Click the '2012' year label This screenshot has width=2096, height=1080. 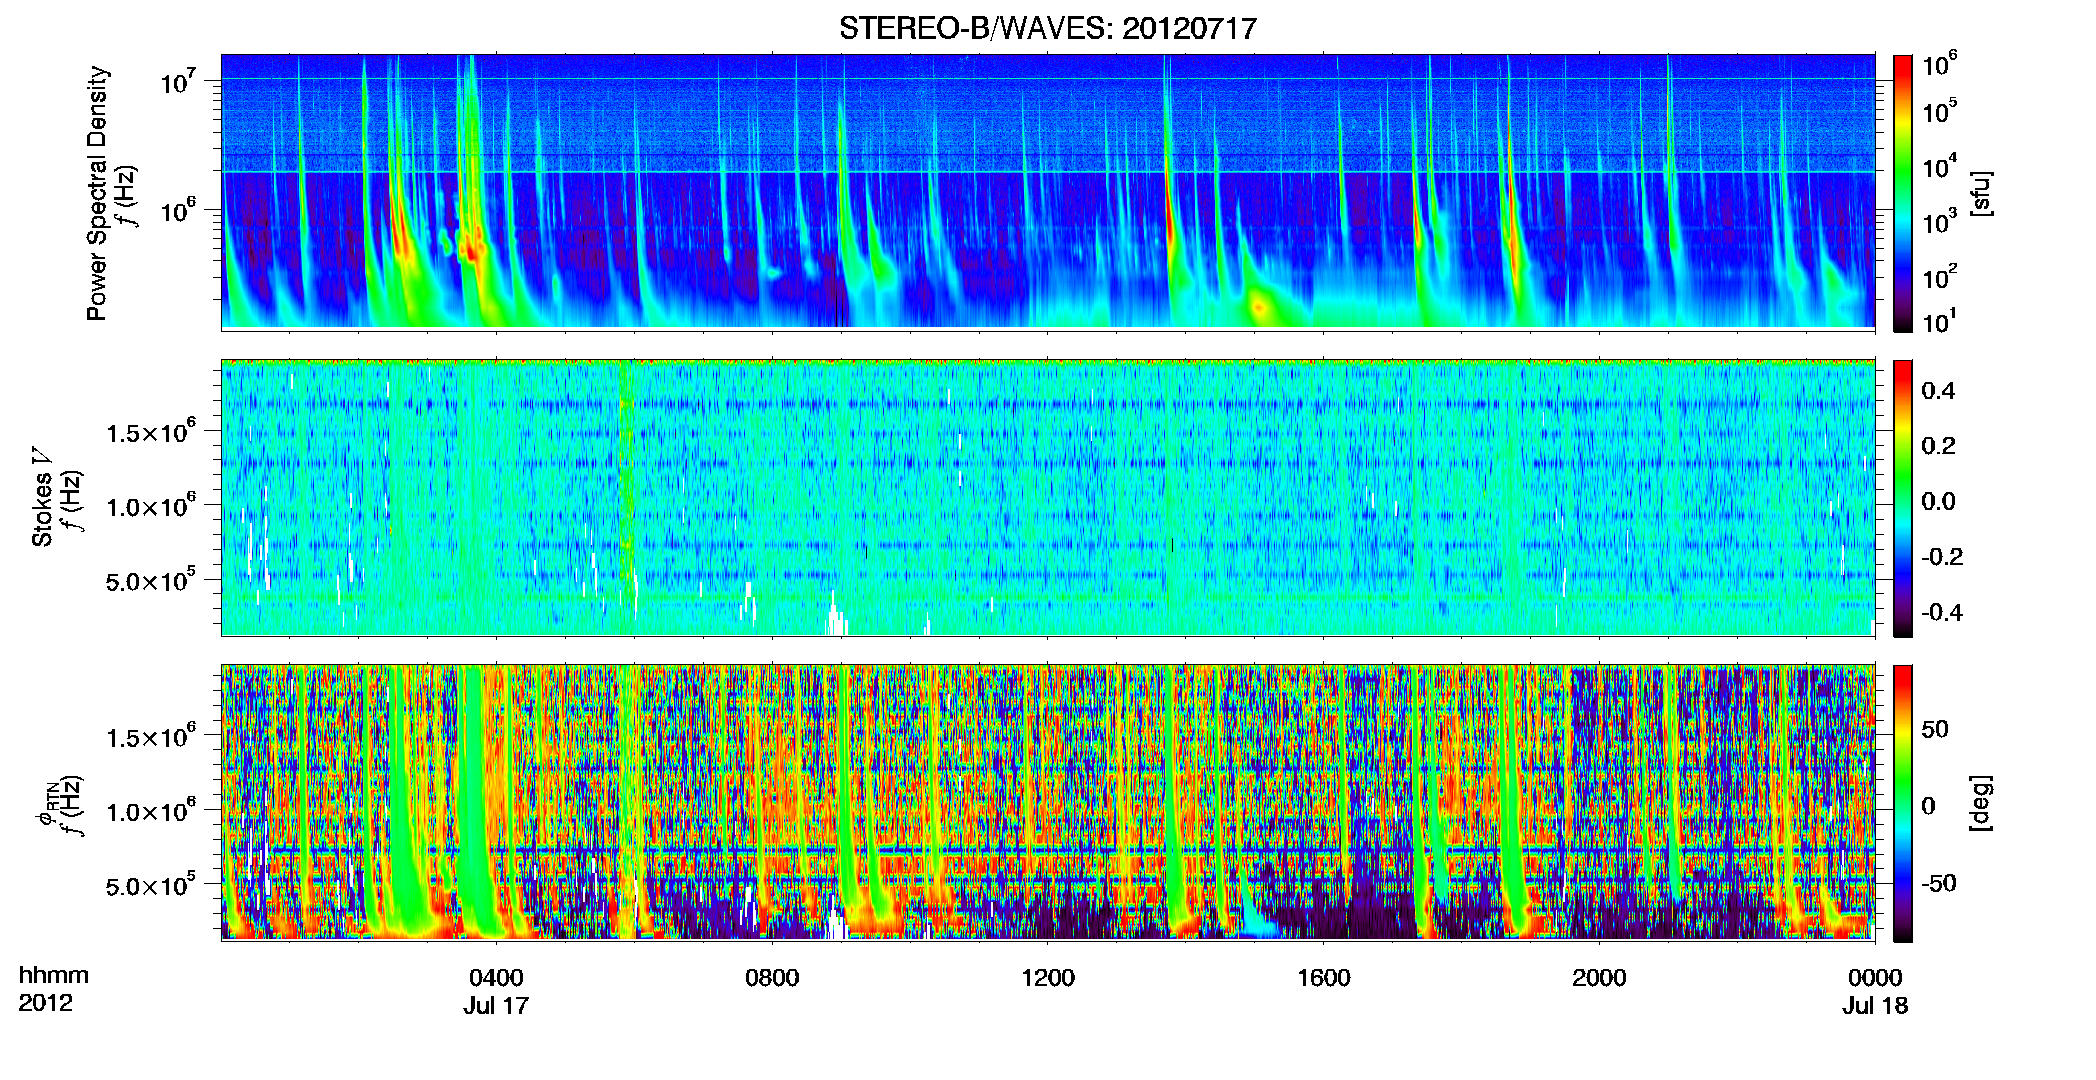[x=45, y=1003]
